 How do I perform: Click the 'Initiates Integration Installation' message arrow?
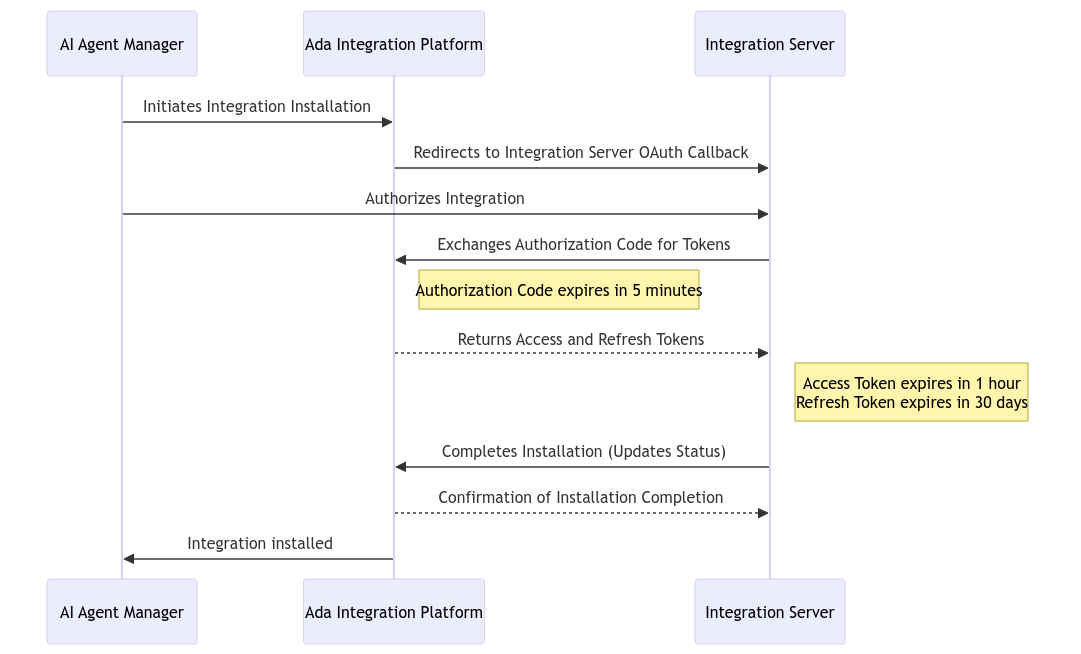pos(257,121)
